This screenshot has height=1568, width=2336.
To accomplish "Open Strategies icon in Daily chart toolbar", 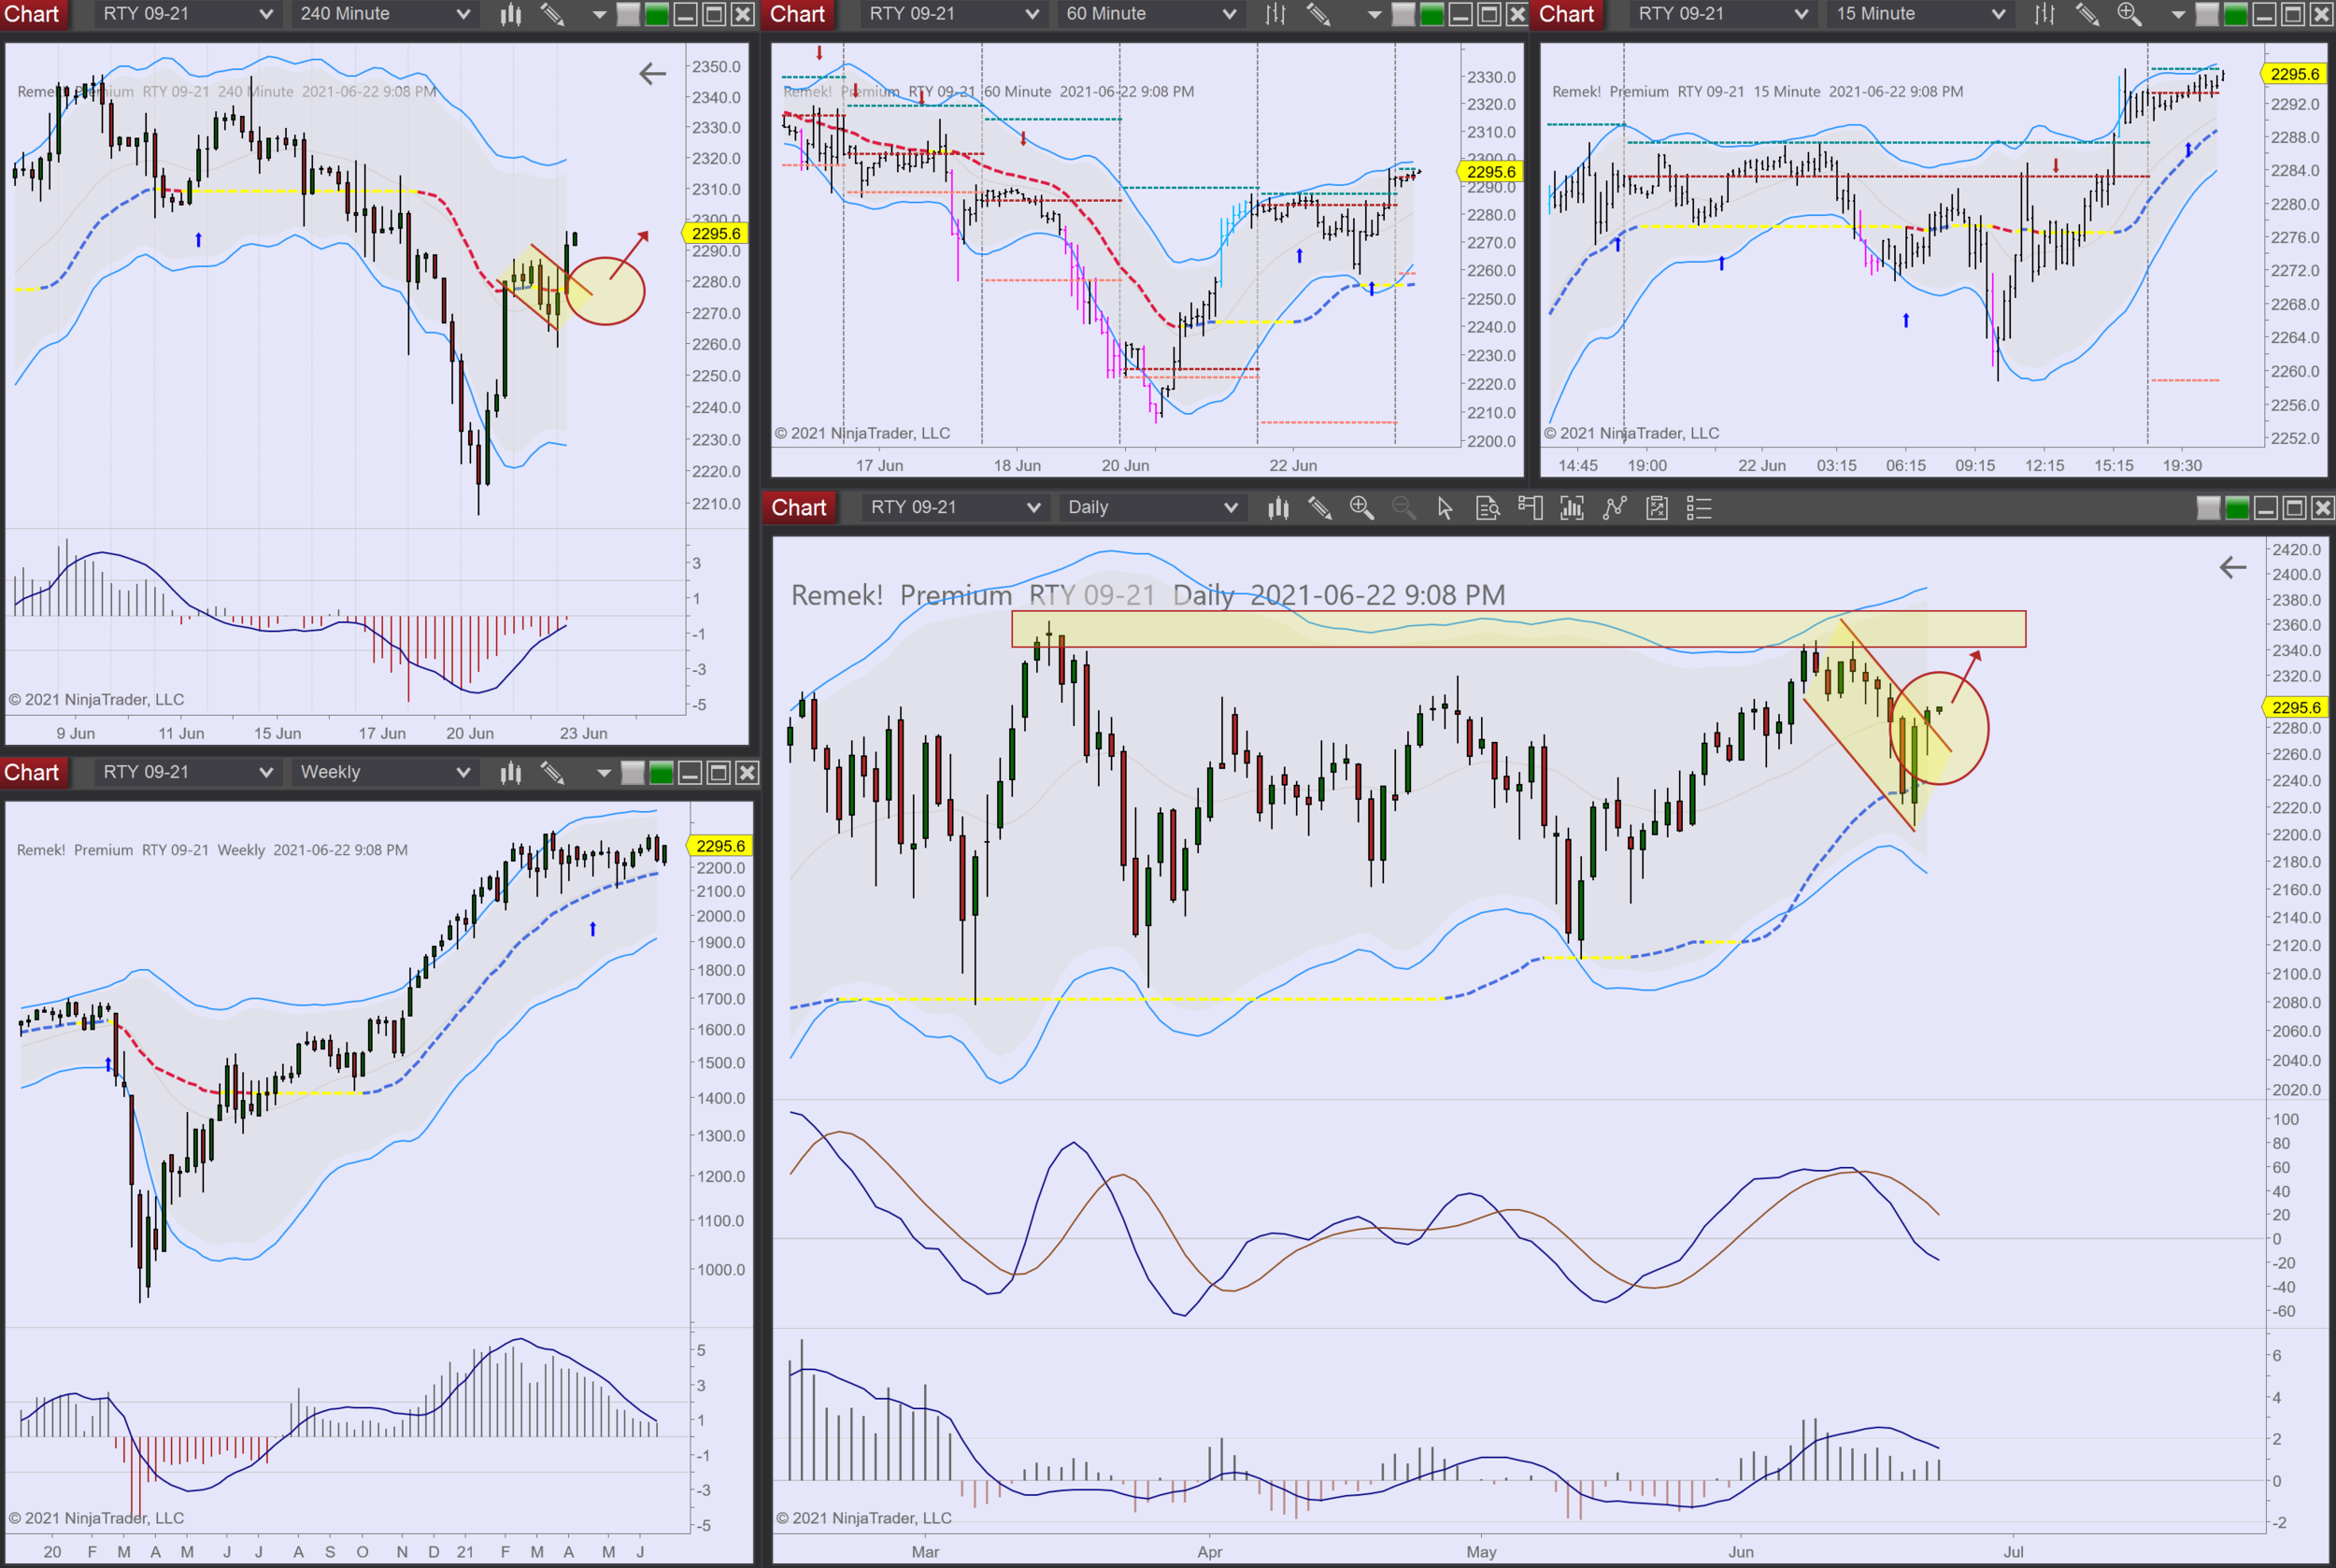I will (1657, 508).
